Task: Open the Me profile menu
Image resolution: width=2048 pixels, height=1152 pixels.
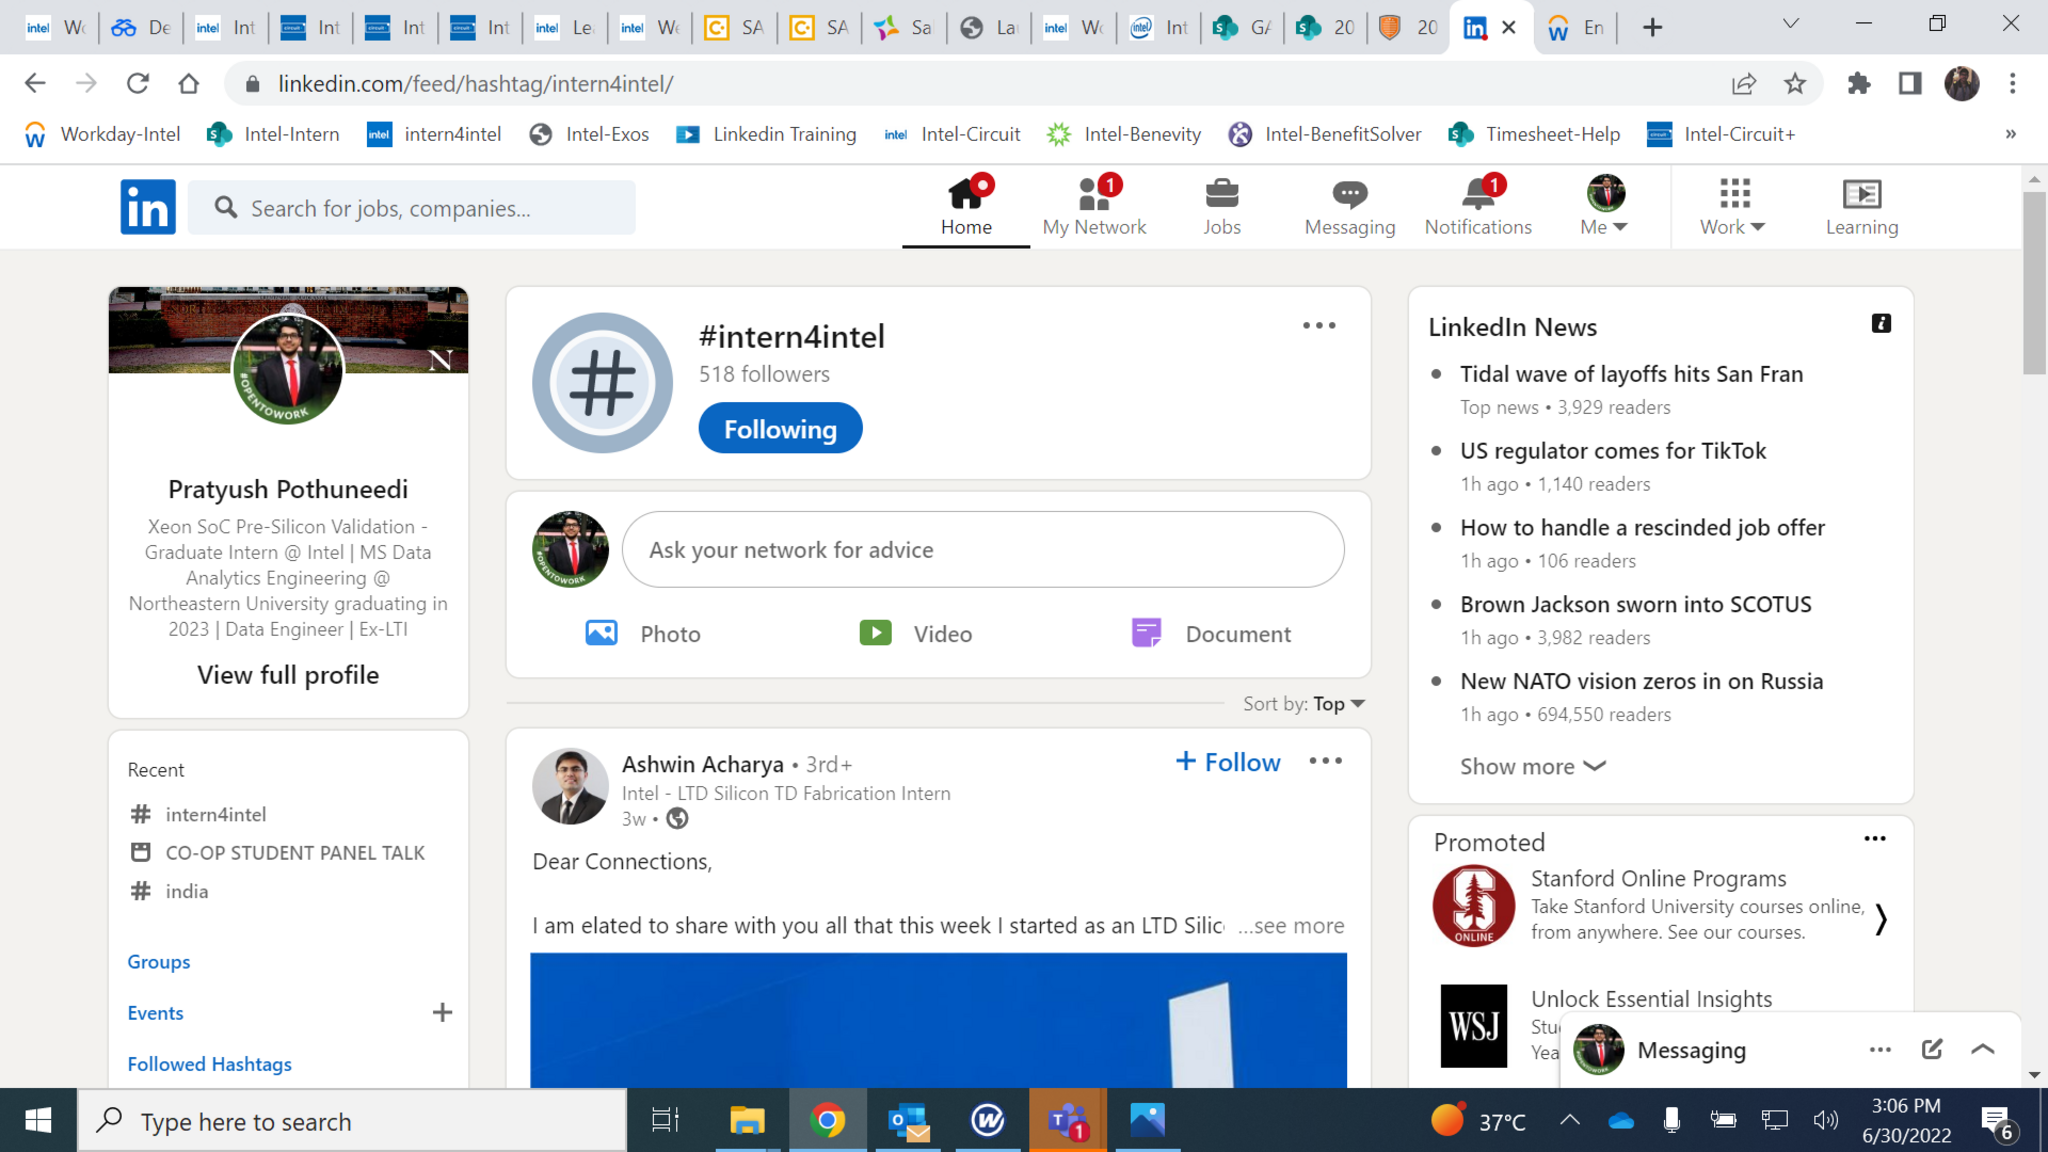Action: (x=1605, y=206)
